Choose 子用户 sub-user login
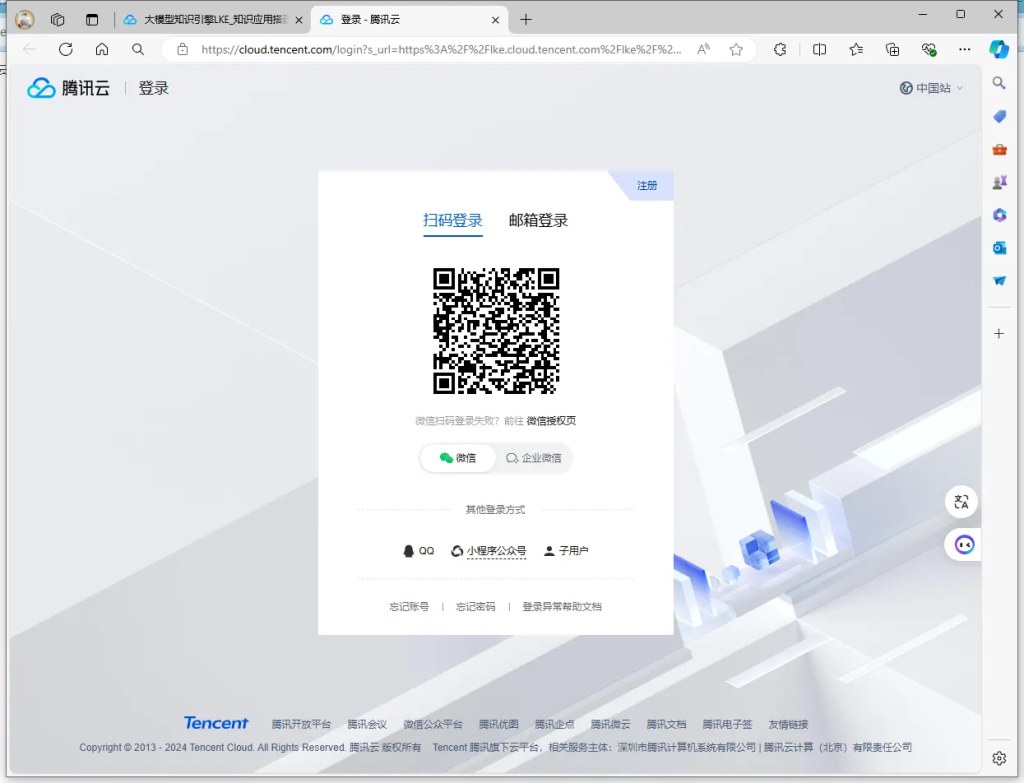This screenshot has height=783, width=1024. (566, 551)
